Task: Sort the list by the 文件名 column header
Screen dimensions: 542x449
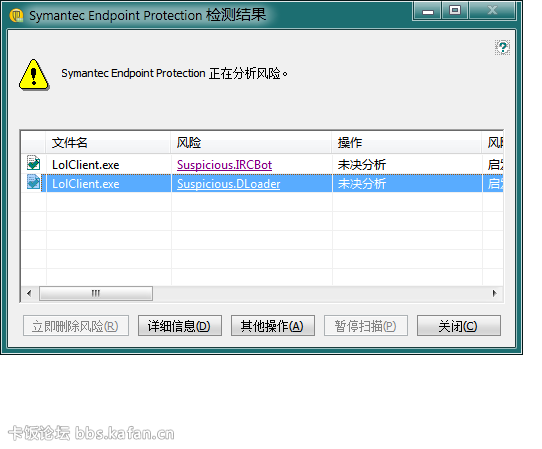Action: [108, 142]
